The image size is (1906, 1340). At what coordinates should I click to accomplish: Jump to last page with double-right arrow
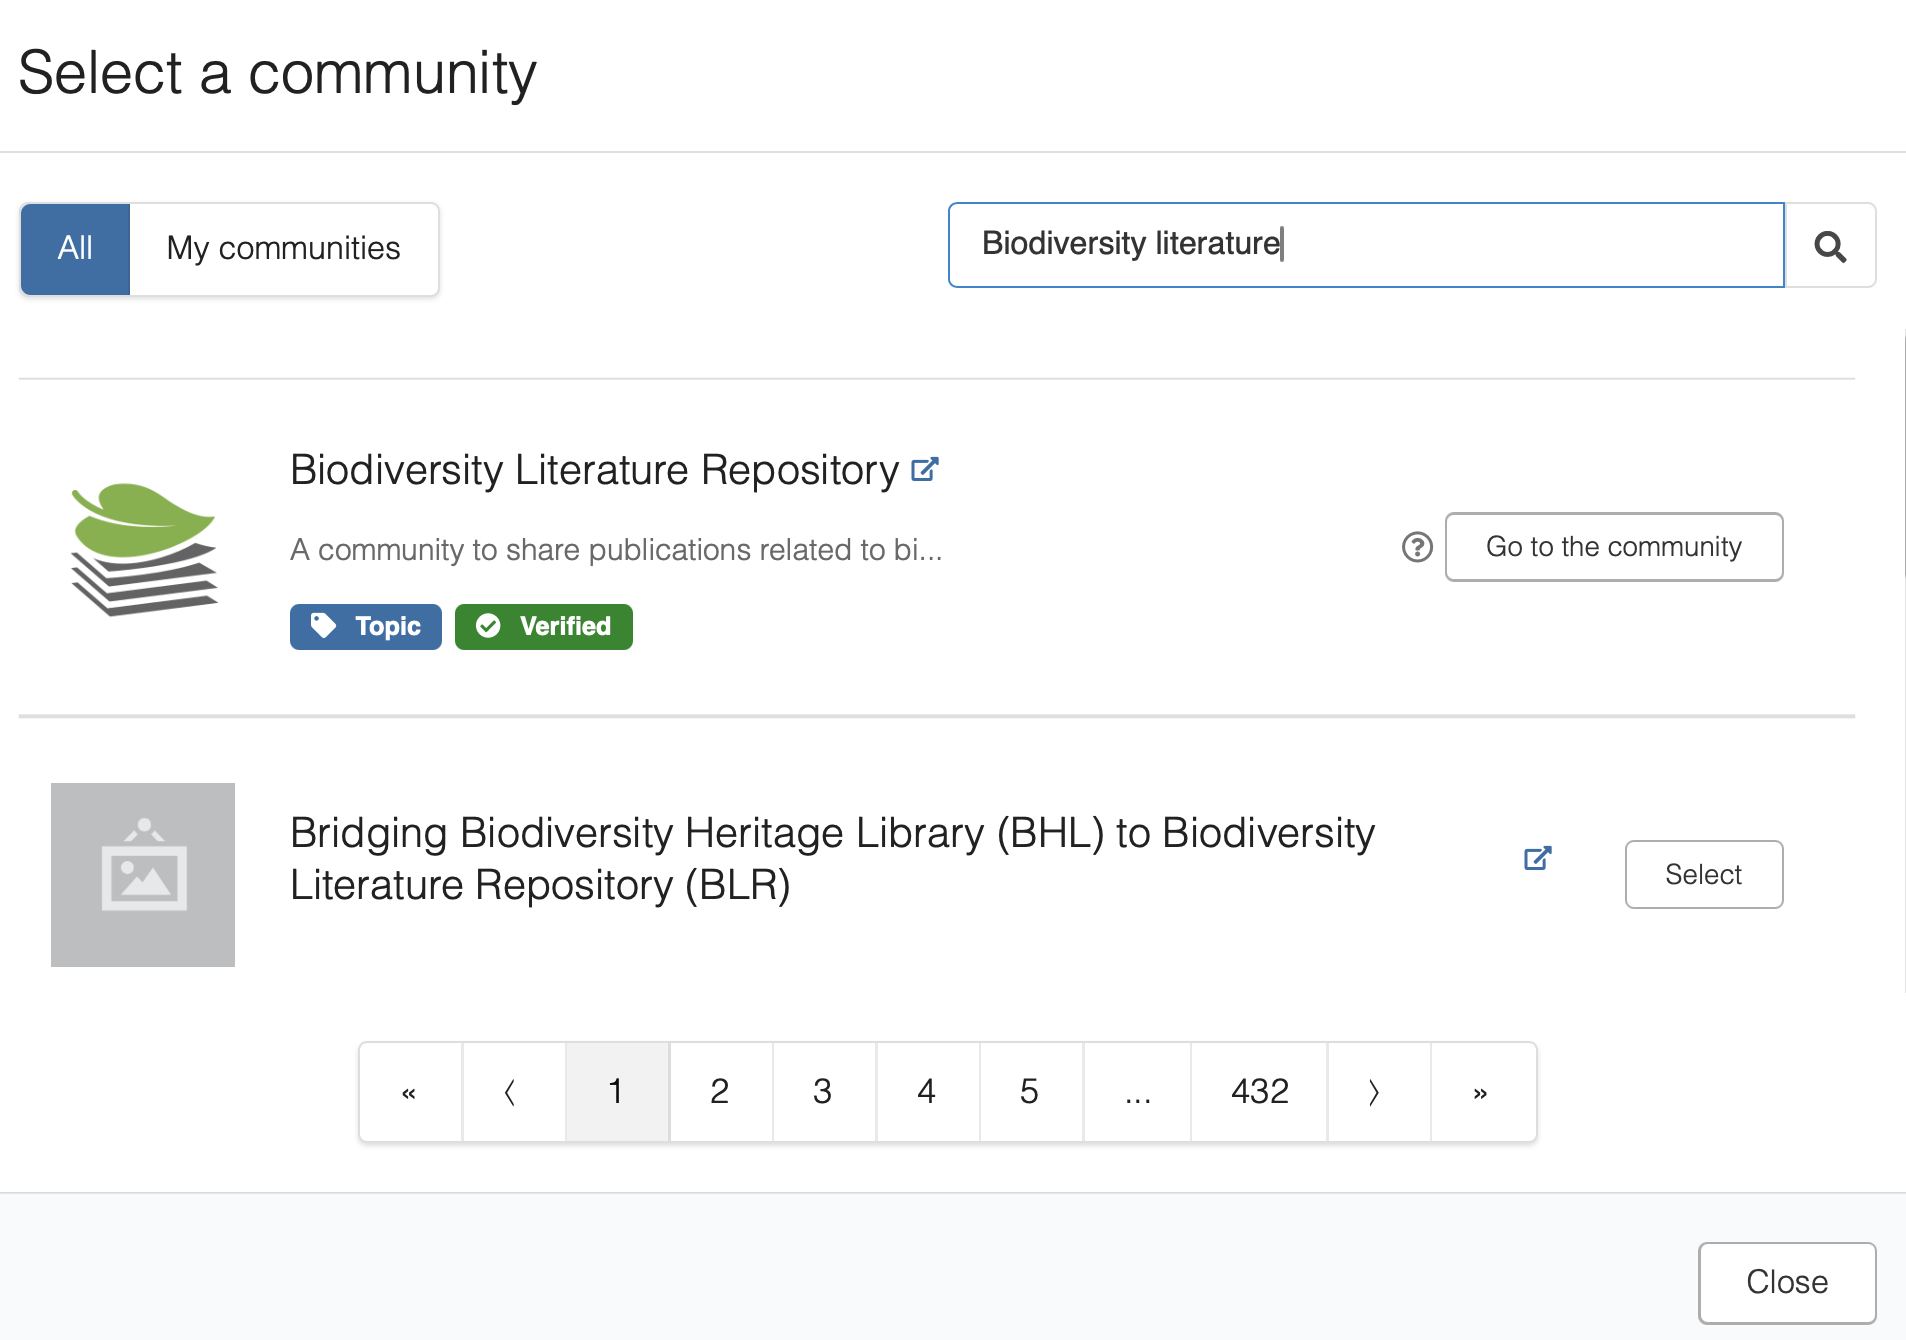[x=1483, y=1092]
